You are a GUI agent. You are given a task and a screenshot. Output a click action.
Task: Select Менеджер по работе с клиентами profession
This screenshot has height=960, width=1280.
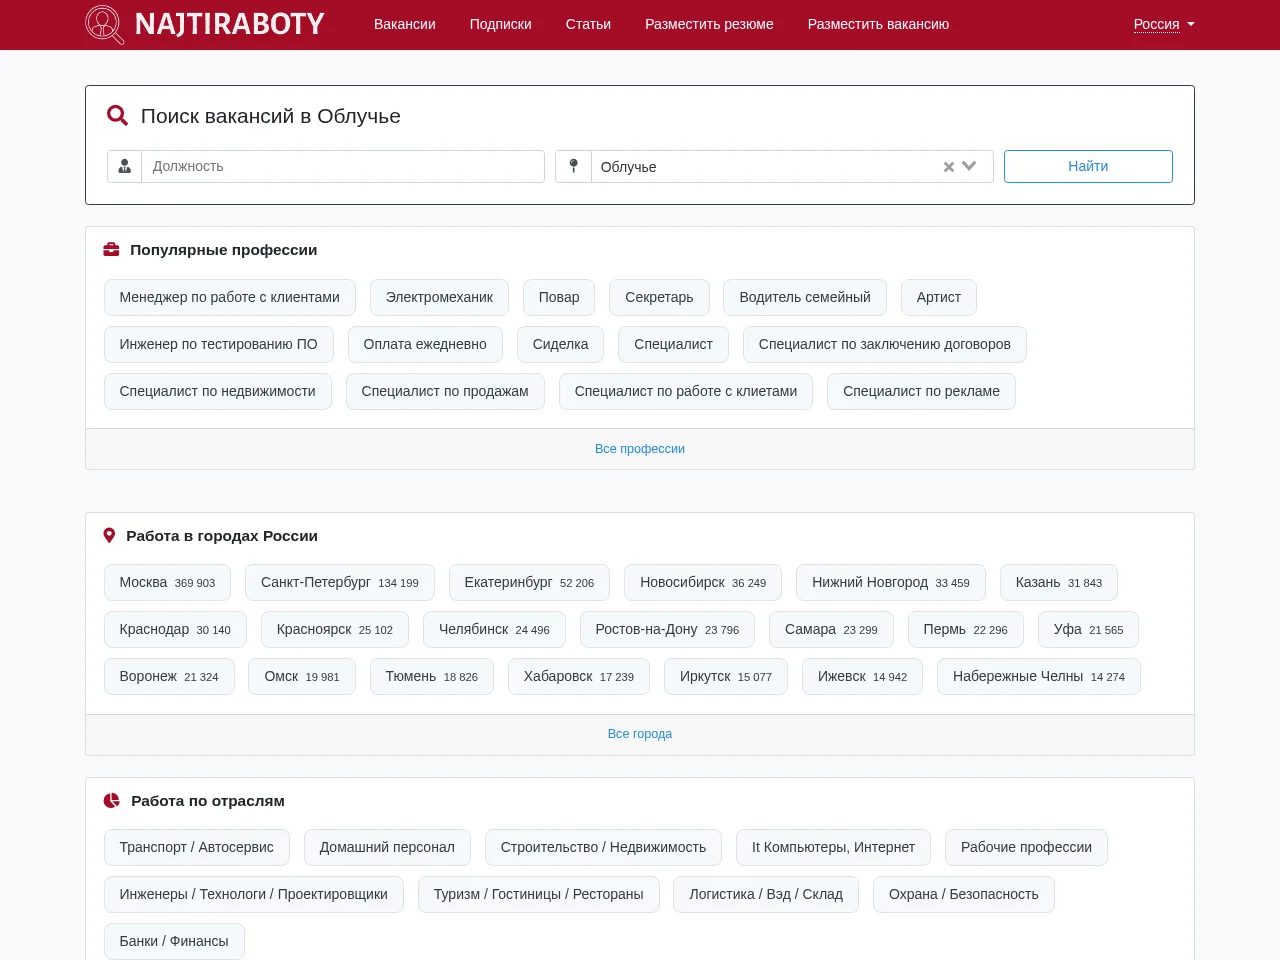click(x=230, y=297)
